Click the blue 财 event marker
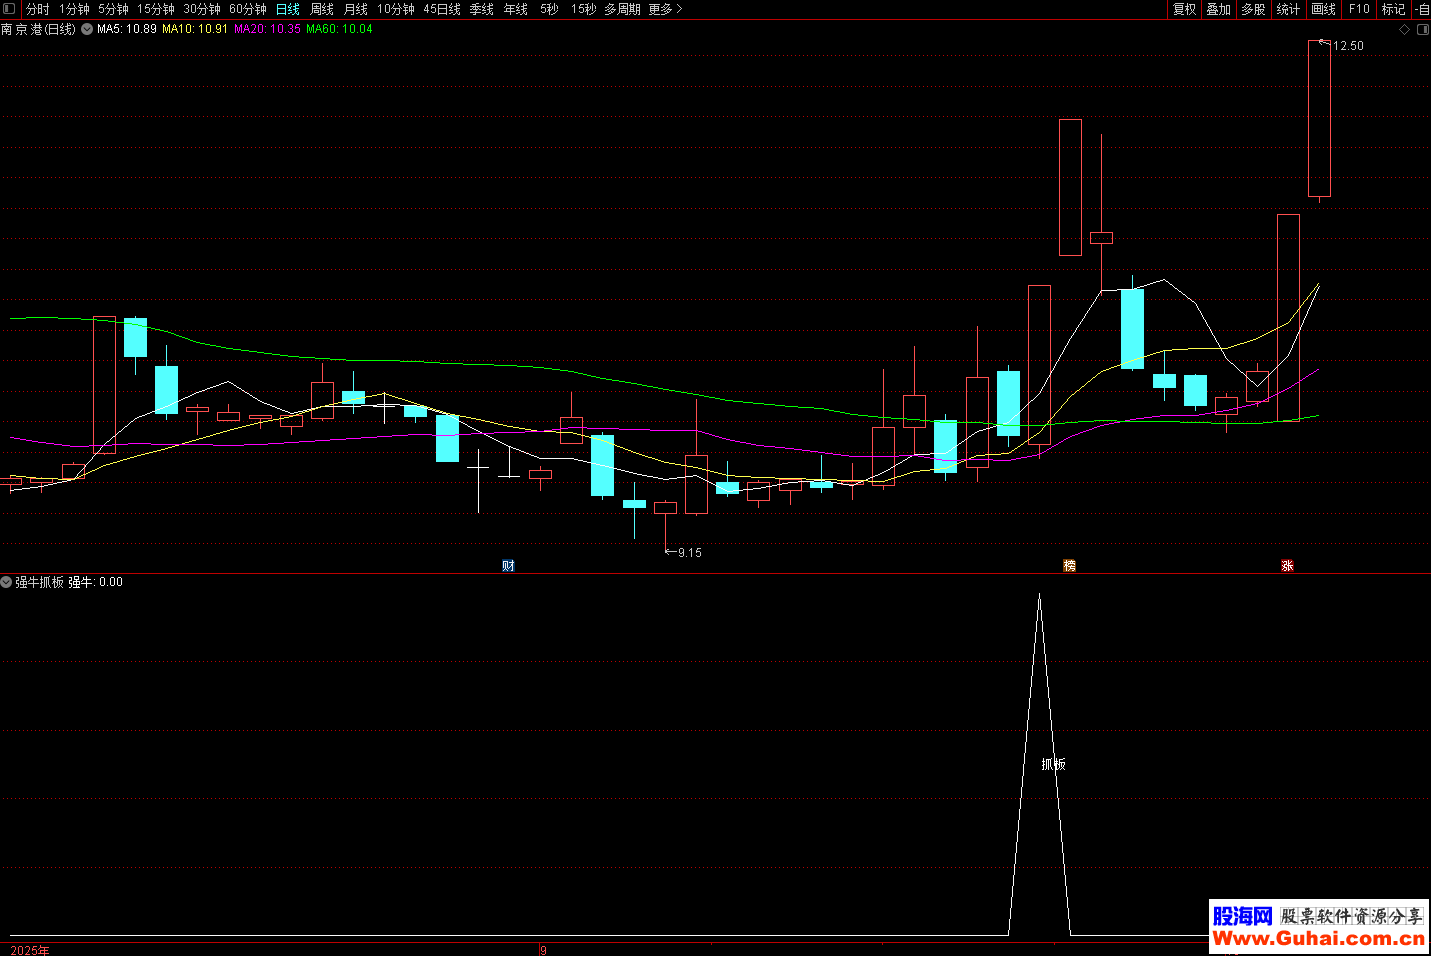 508,566
